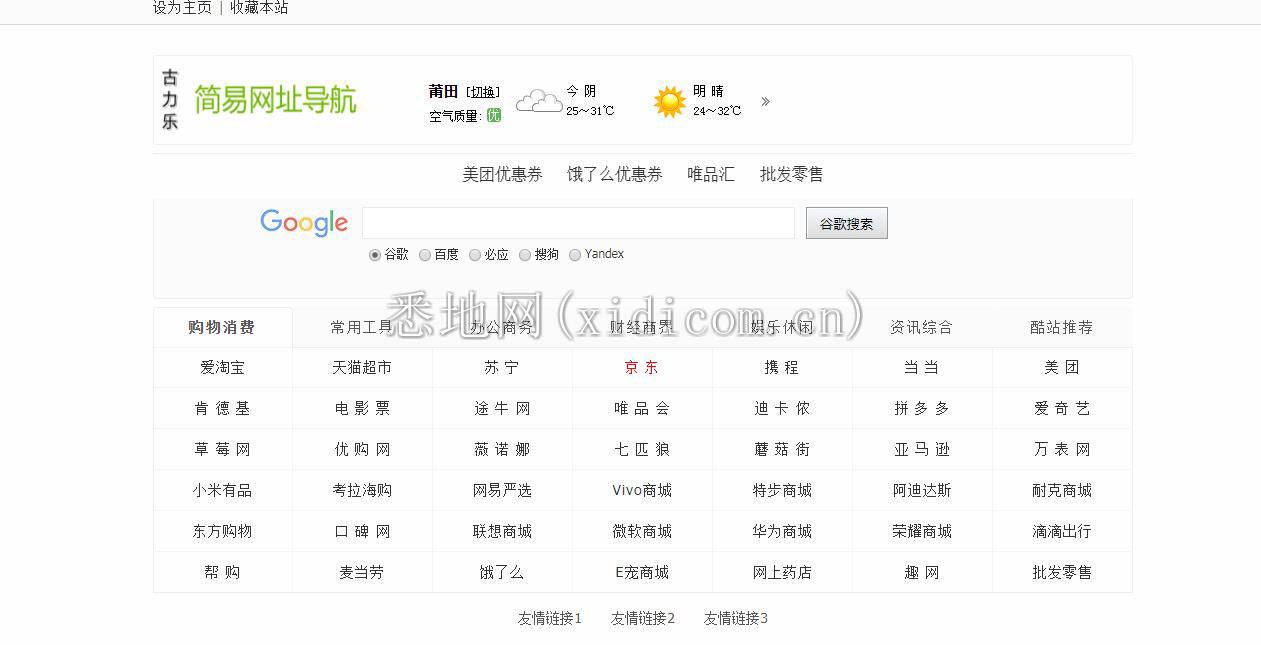
Task: Click the 简易网址导航 site logo
Action: tap(275, 100)
